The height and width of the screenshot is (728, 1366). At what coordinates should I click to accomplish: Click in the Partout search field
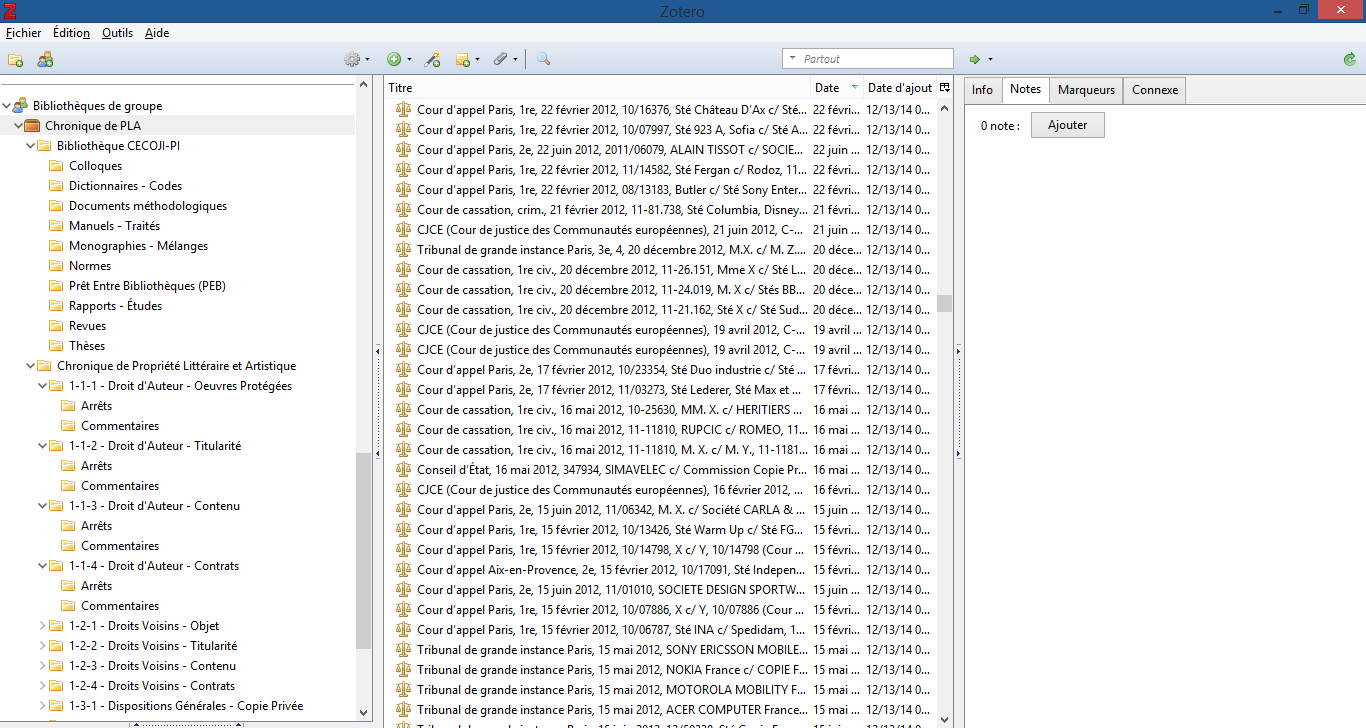tap(872, 59)
